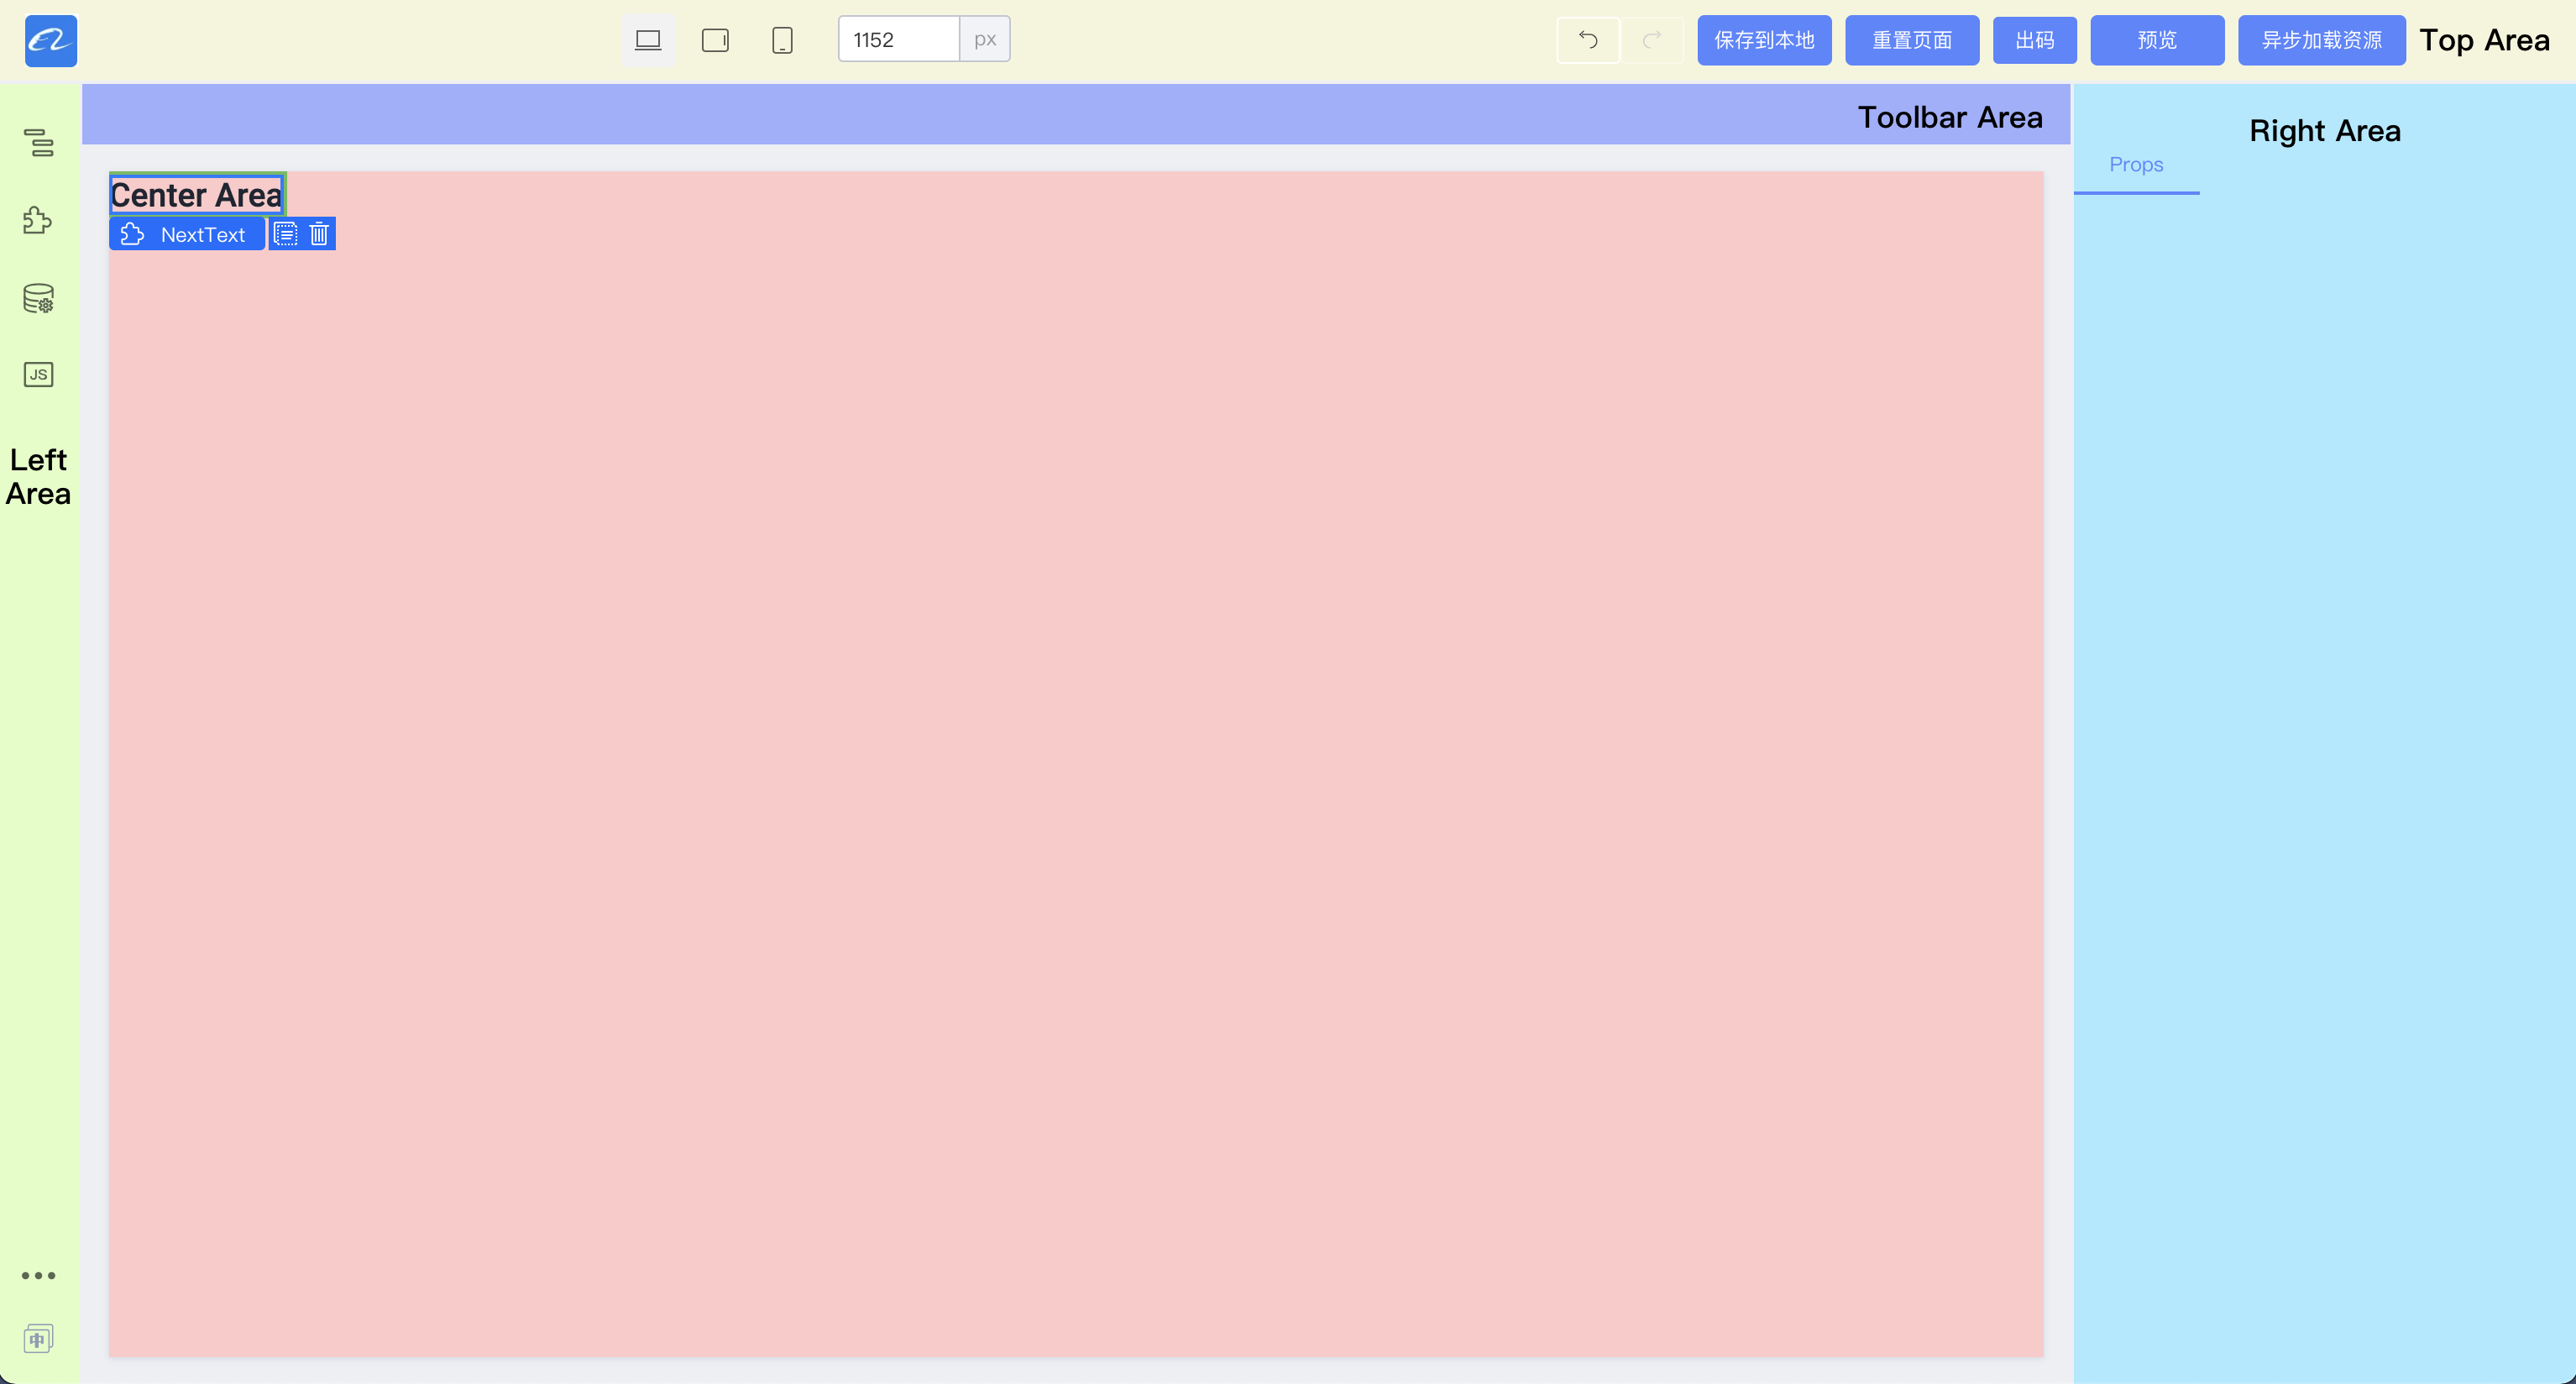Switch to desktop viewport mode
2576x1384 pixels.
pyautogui.click(x=648, y=40)
